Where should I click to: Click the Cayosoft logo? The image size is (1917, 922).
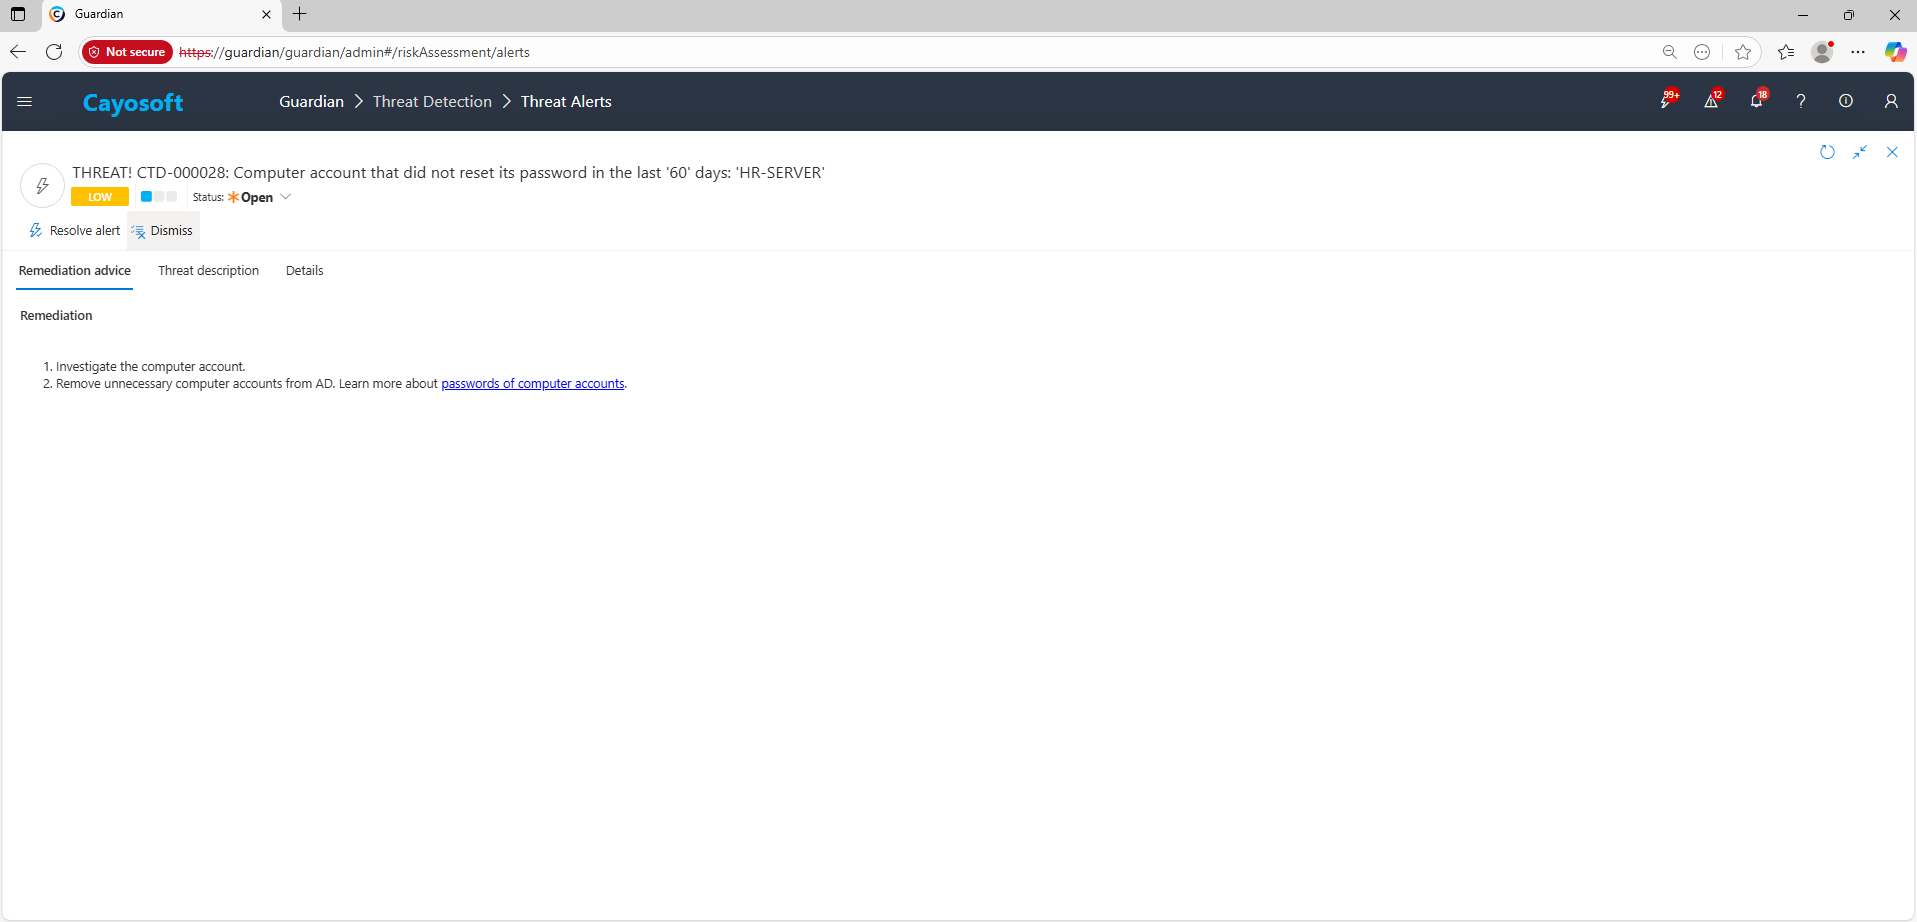click(x=133, y=103)
